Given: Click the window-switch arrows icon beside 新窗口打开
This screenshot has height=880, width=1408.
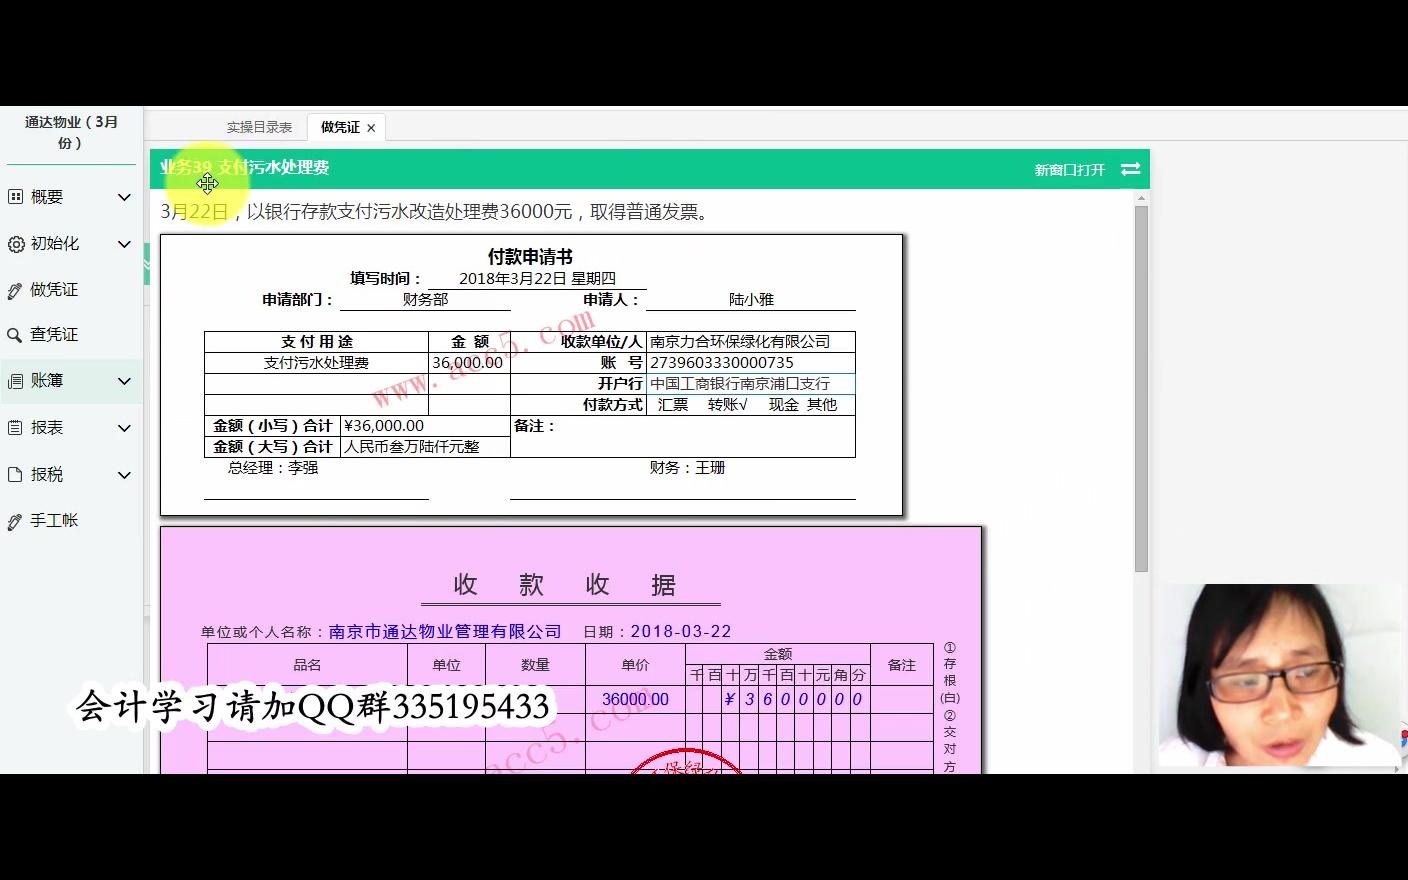Looking at the screenshot, I should click(x=1130, y=169).
